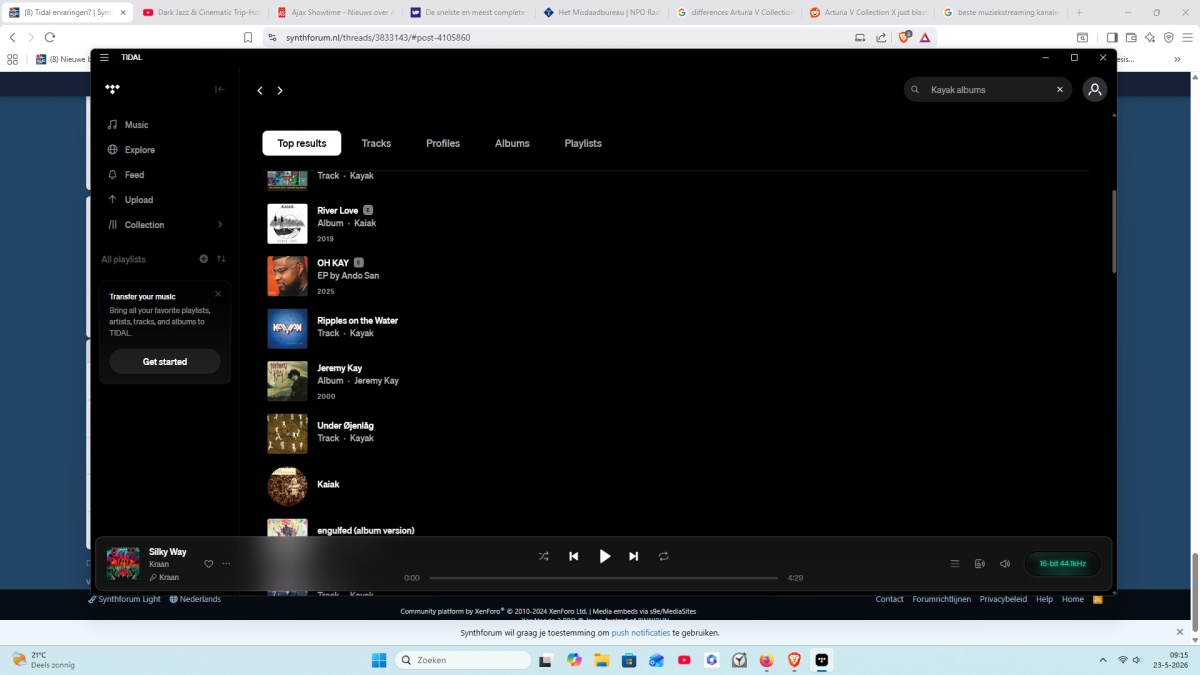Skip to the previous track
The height and width of the screenshot is (675, 1200).
pos(574,556)
